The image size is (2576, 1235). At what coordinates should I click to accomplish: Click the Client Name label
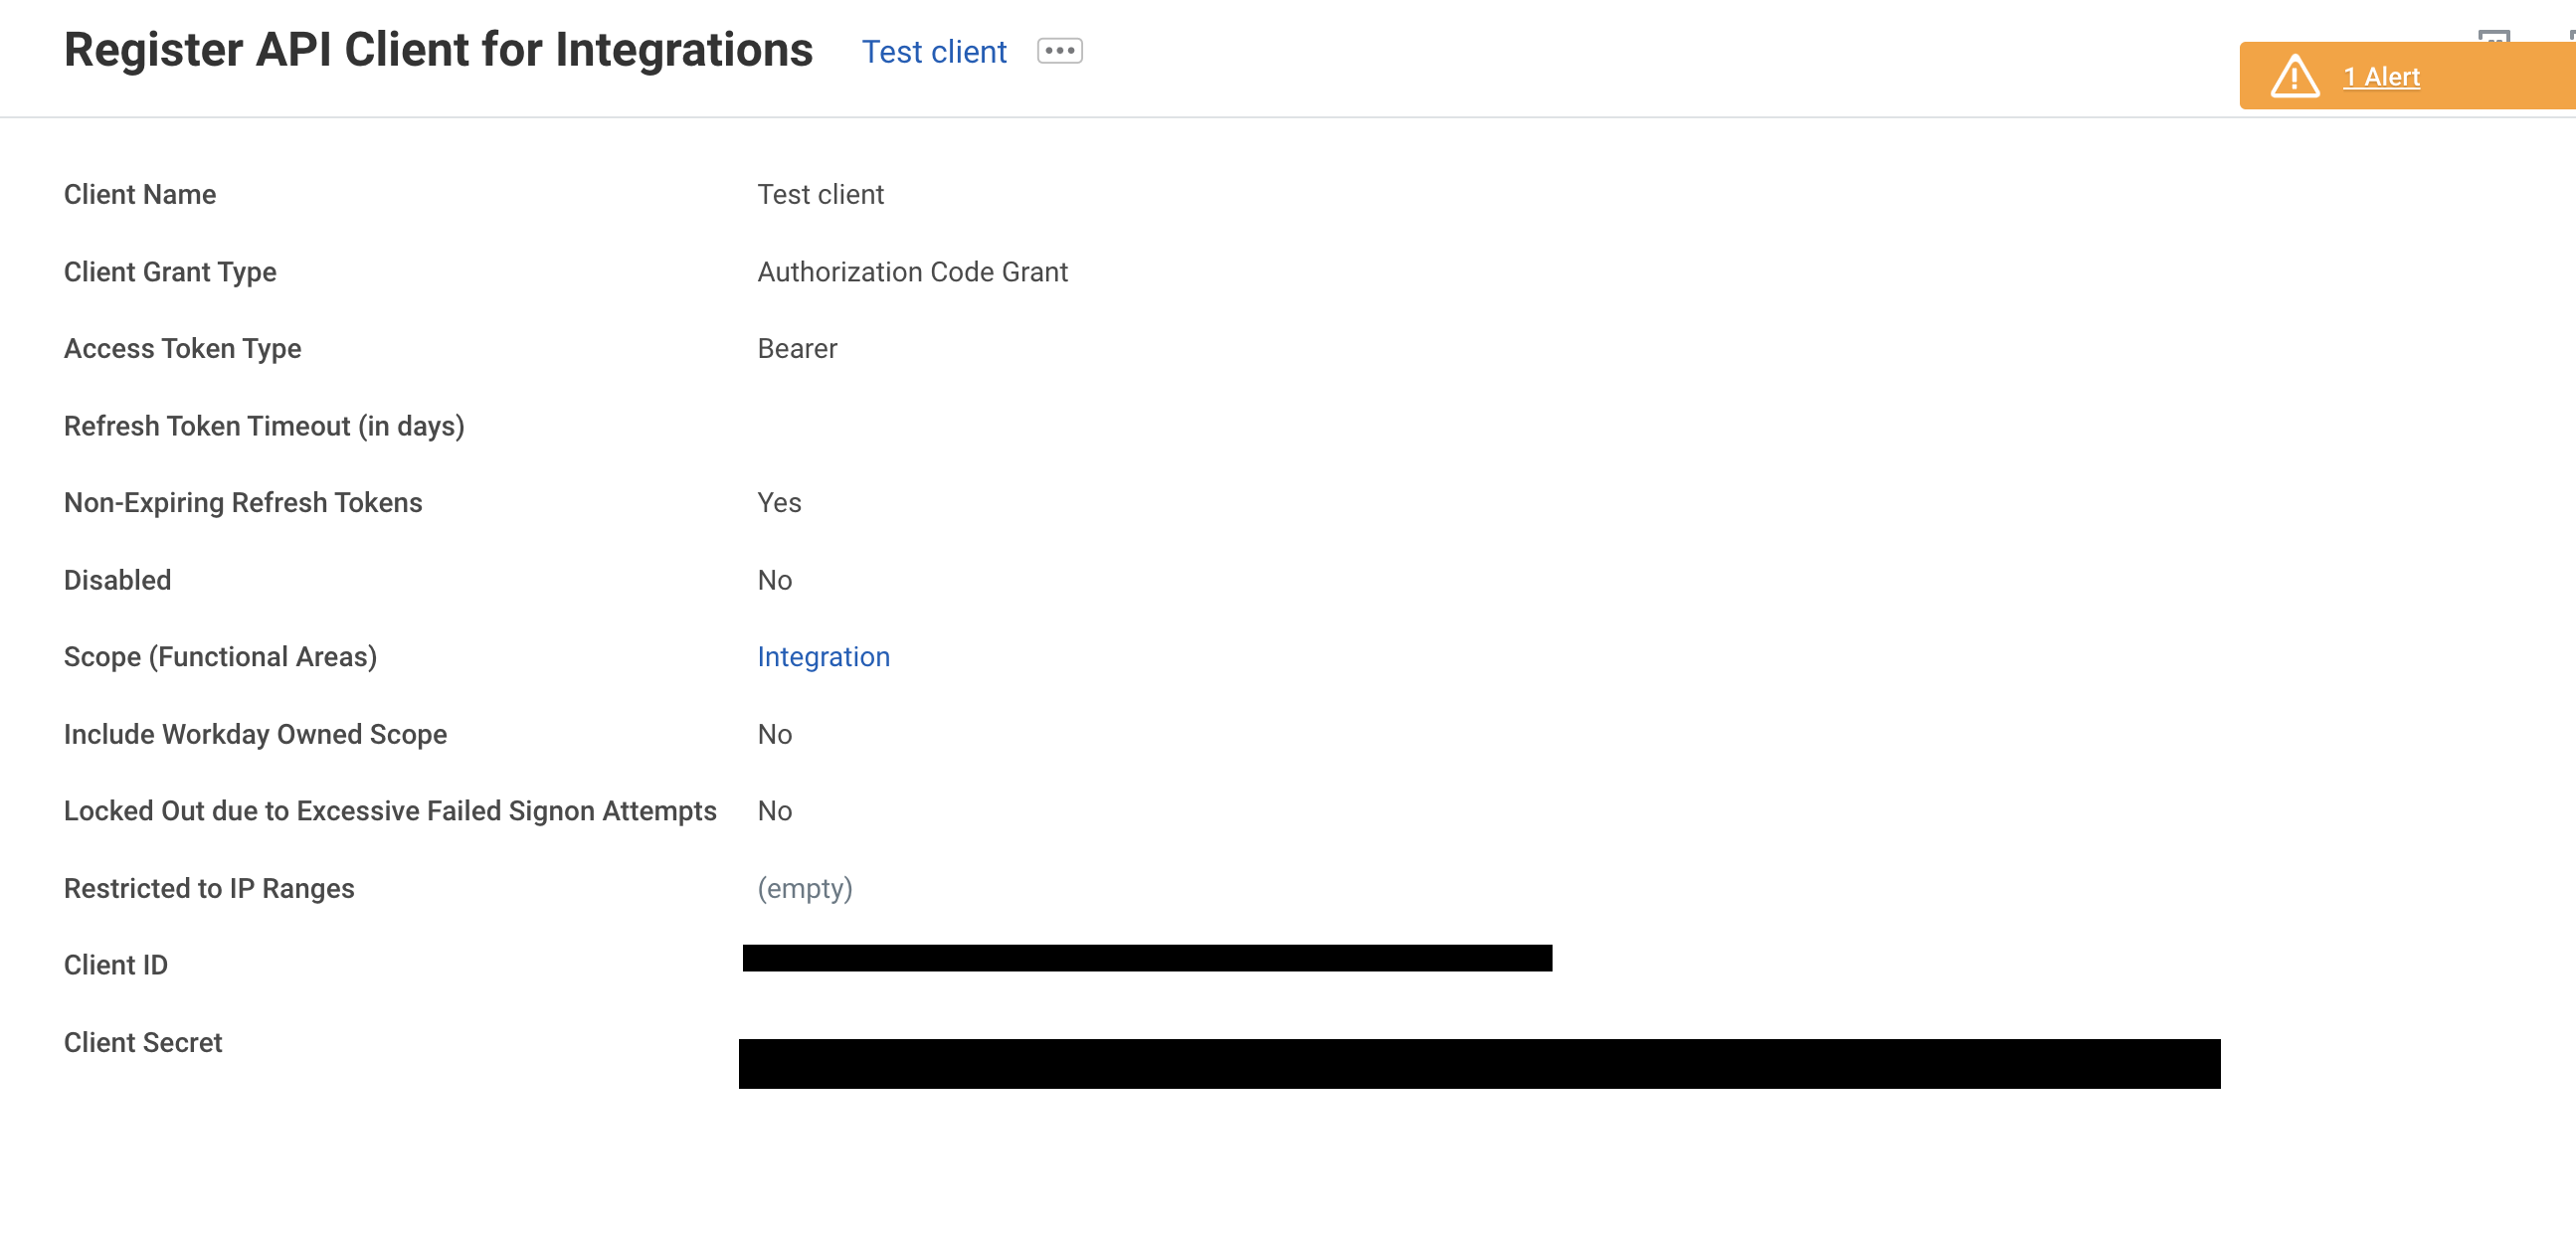[x=140, y=194]
